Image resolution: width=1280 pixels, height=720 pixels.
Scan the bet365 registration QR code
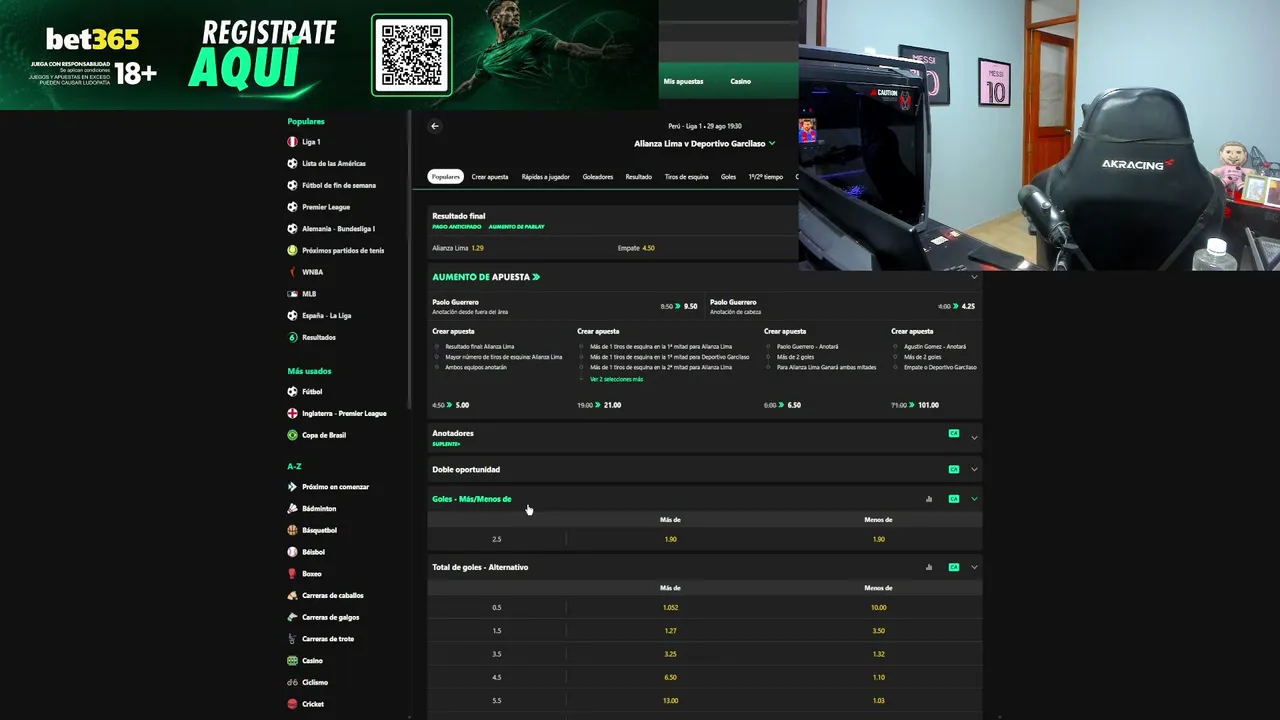click(412, 55)
